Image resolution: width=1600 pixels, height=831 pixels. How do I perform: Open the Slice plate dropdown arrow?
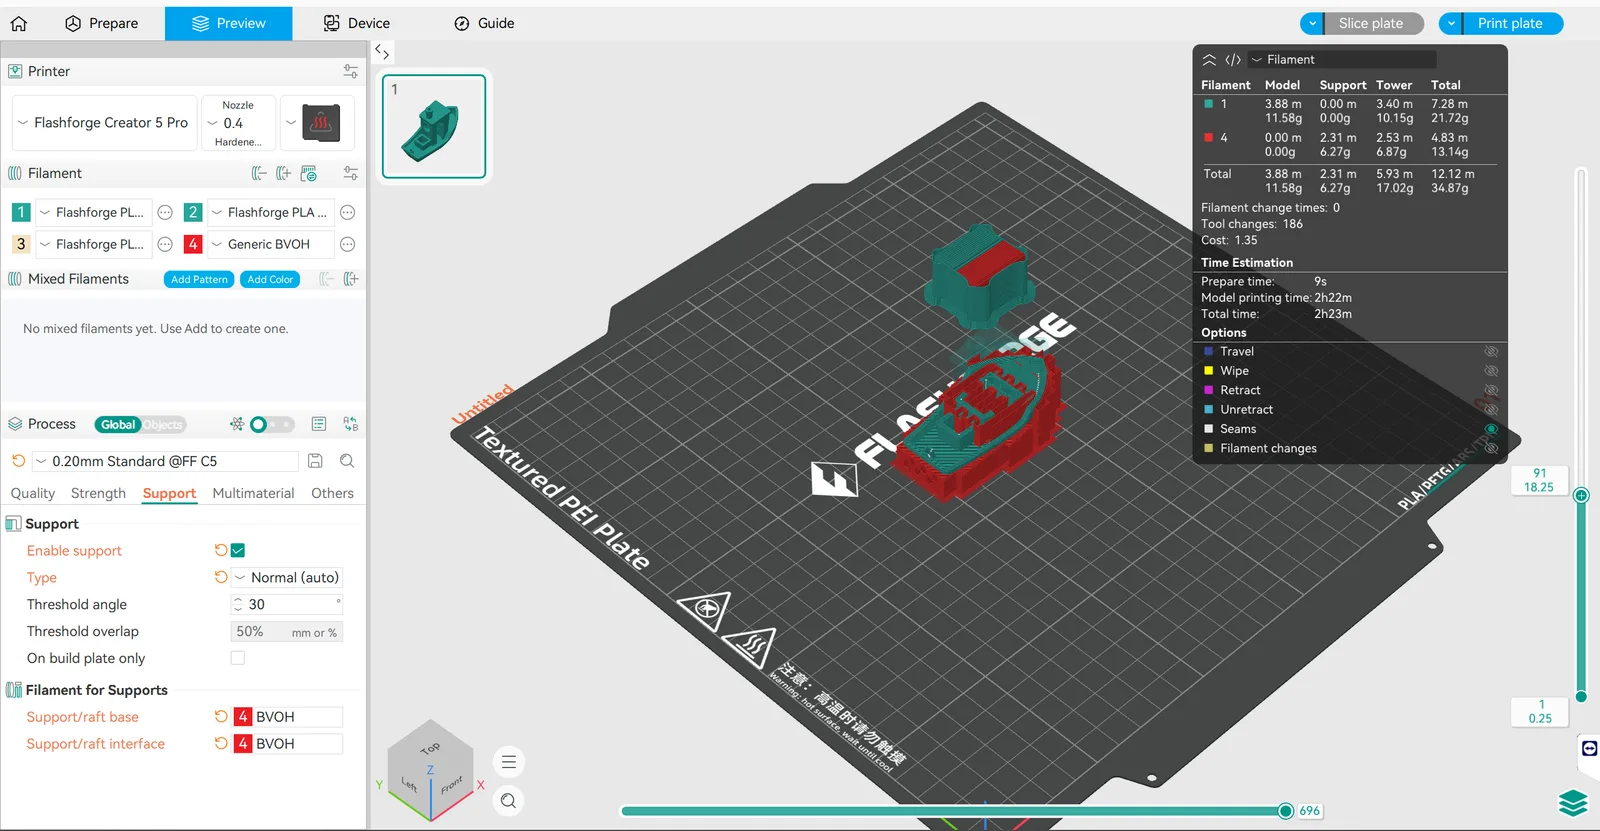coord(1313,23)
